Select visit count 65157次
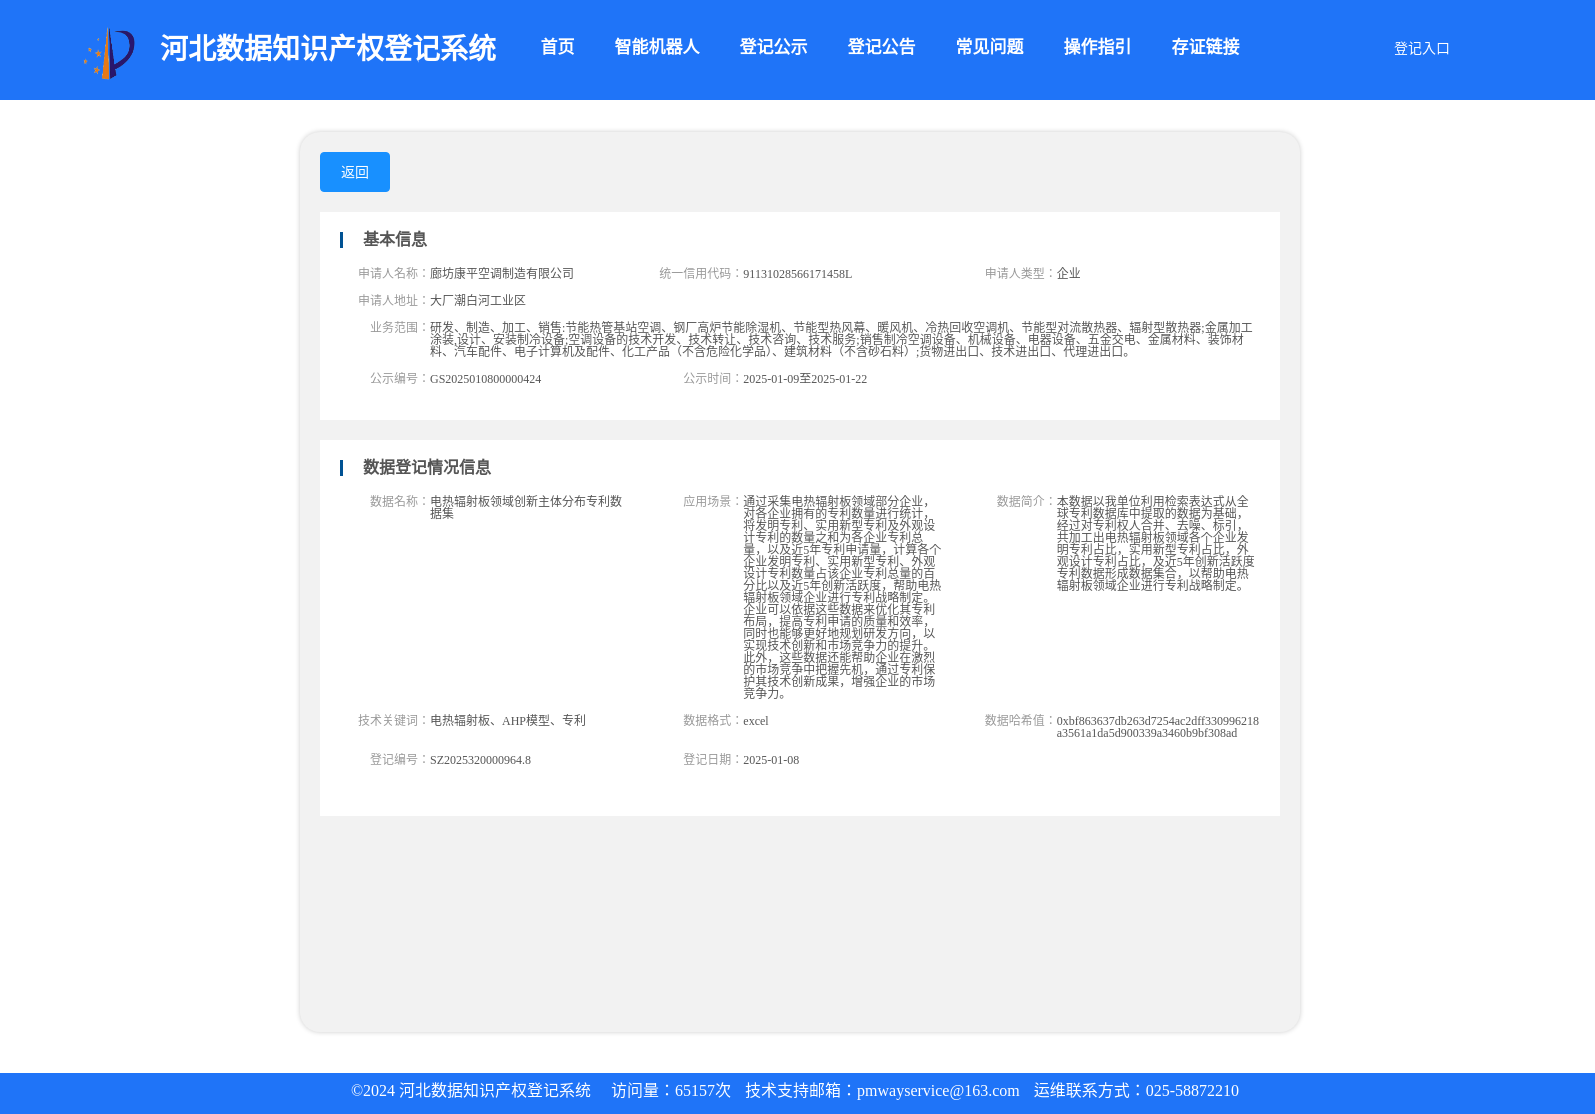This screenshot has width=1595, height=1114. pyautogui.click(x=703, y=1091)
